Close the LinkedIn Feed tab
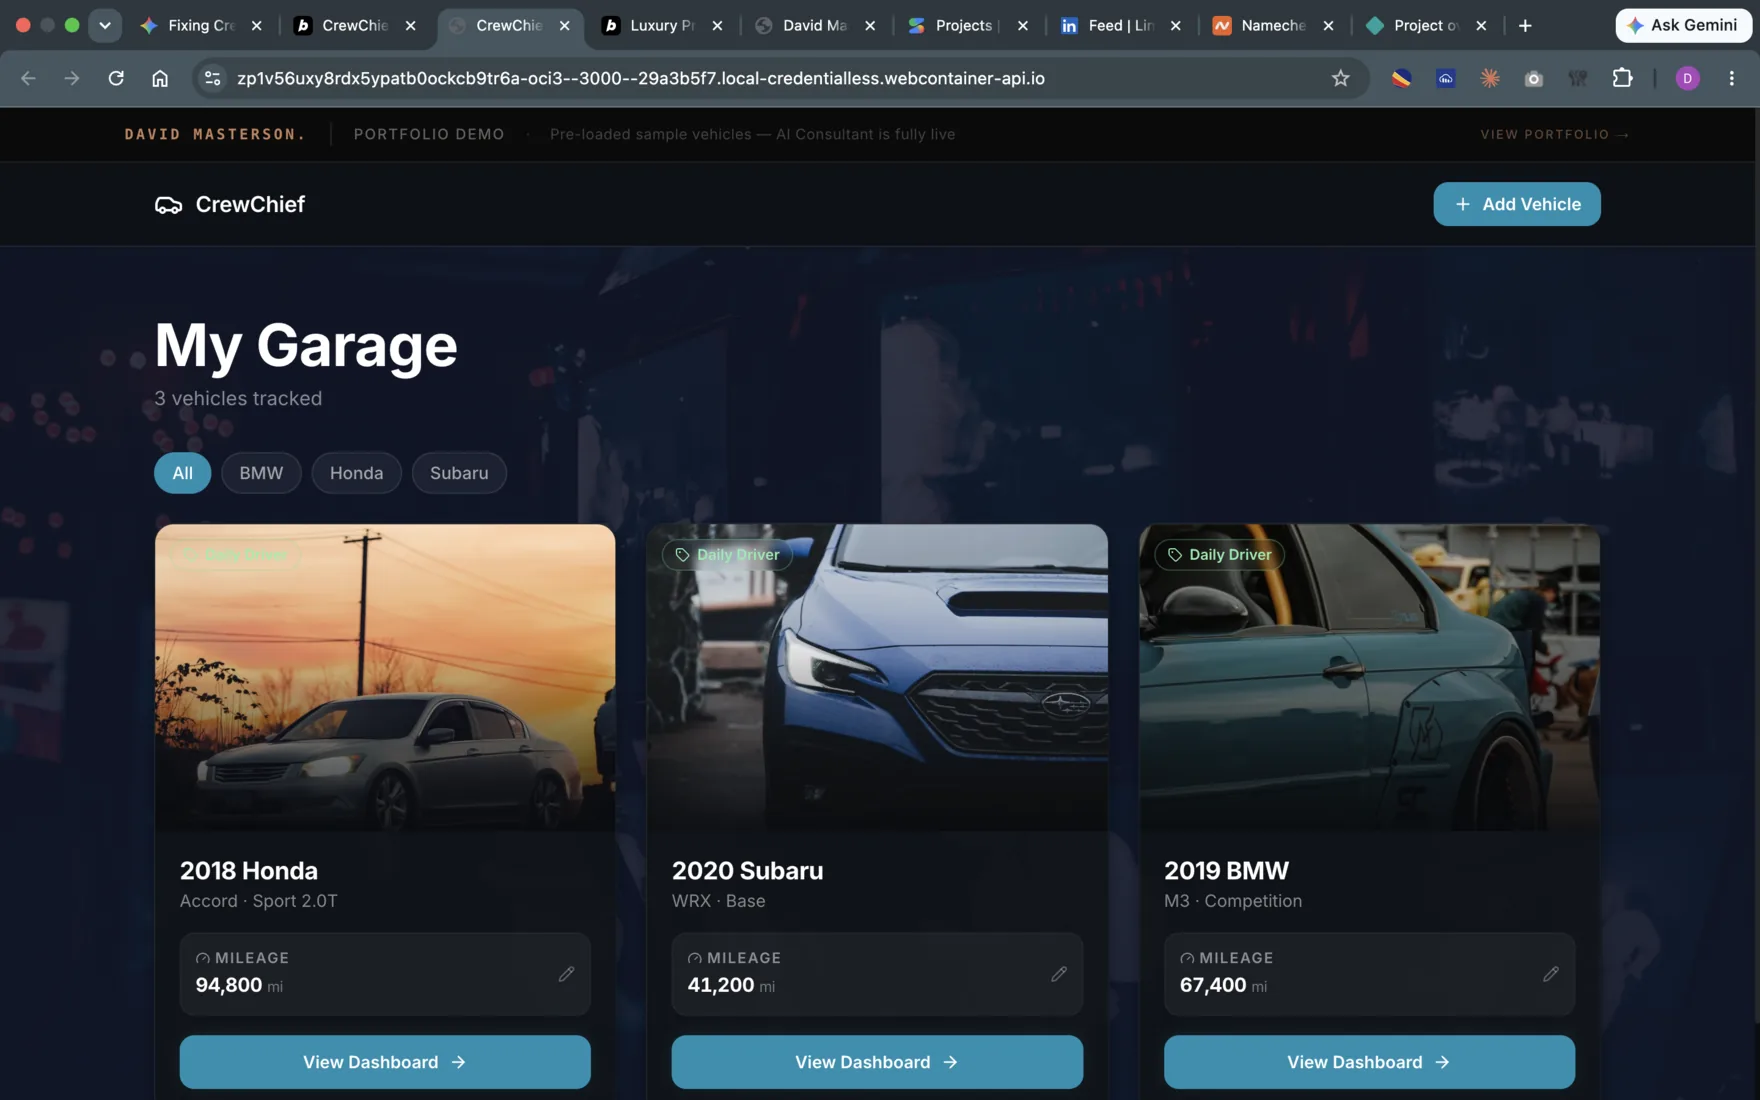This screenshot has width=1760, height=1100. point(1176,26)
